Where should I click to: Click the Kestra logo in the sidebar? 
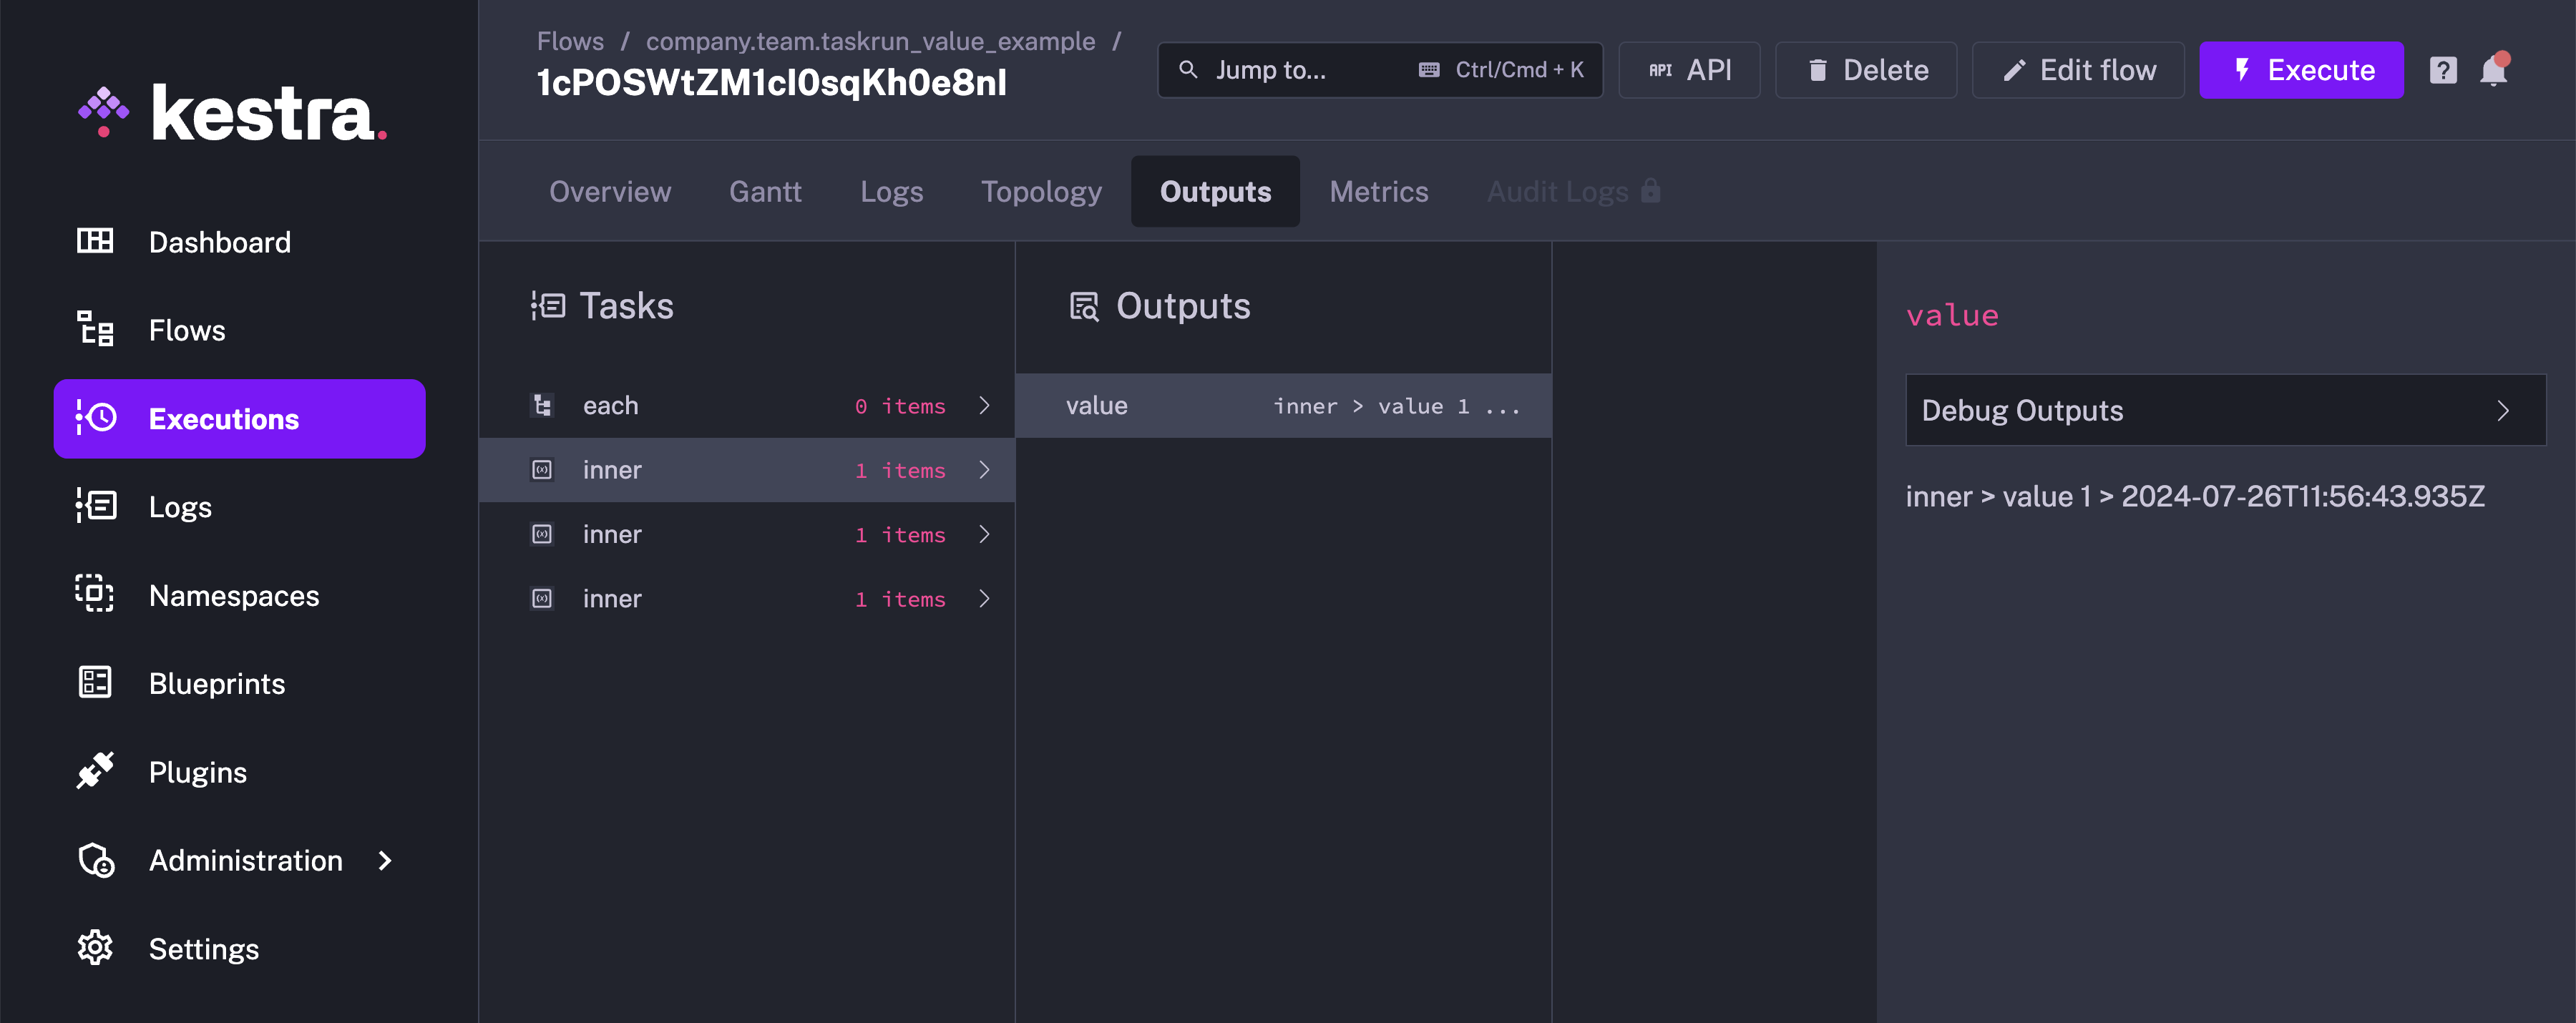(232, 113)
